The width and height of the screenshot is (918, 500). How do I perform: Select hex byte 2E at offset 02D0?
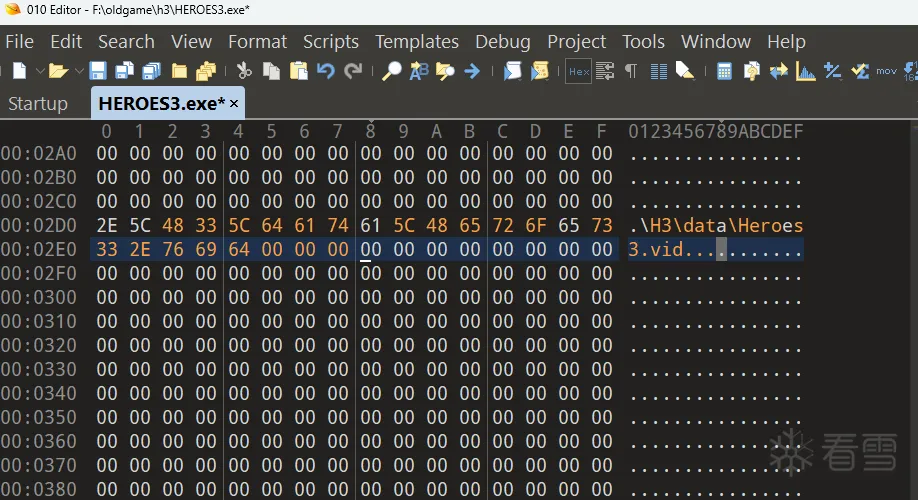pos(107,225)
